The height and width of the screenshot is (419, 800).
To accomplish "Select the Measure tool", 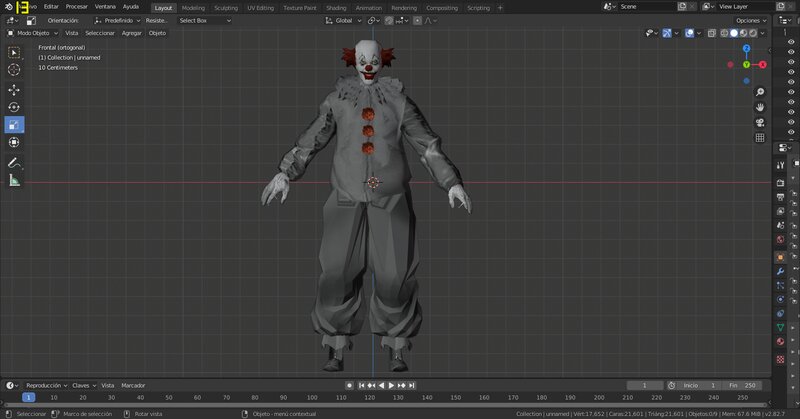I will pos(14,180).
